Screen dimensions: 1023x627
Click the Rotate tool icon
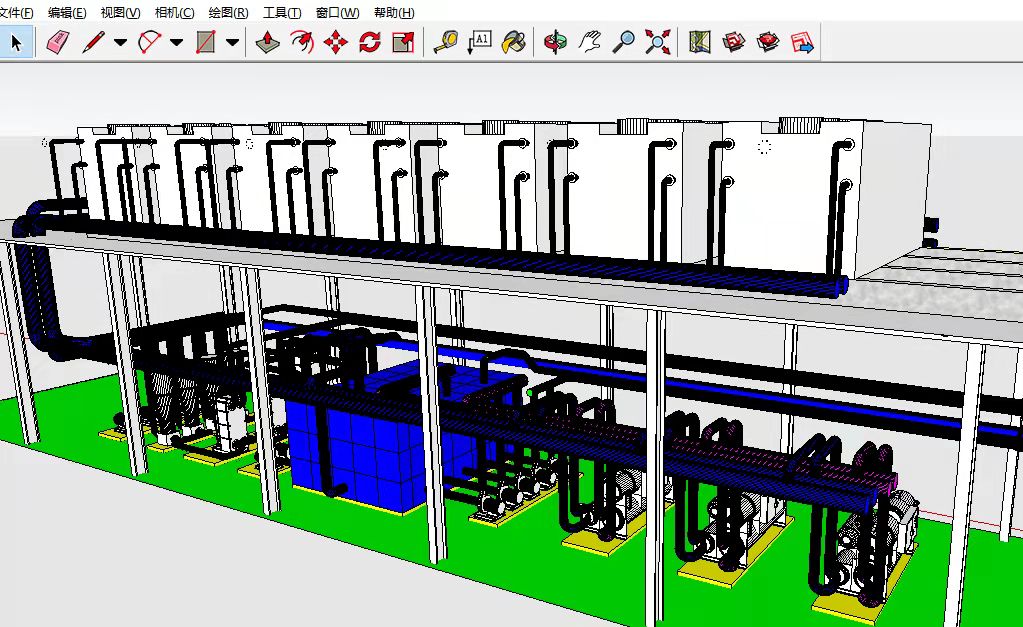pyautogui.click(x=369, y=42)
